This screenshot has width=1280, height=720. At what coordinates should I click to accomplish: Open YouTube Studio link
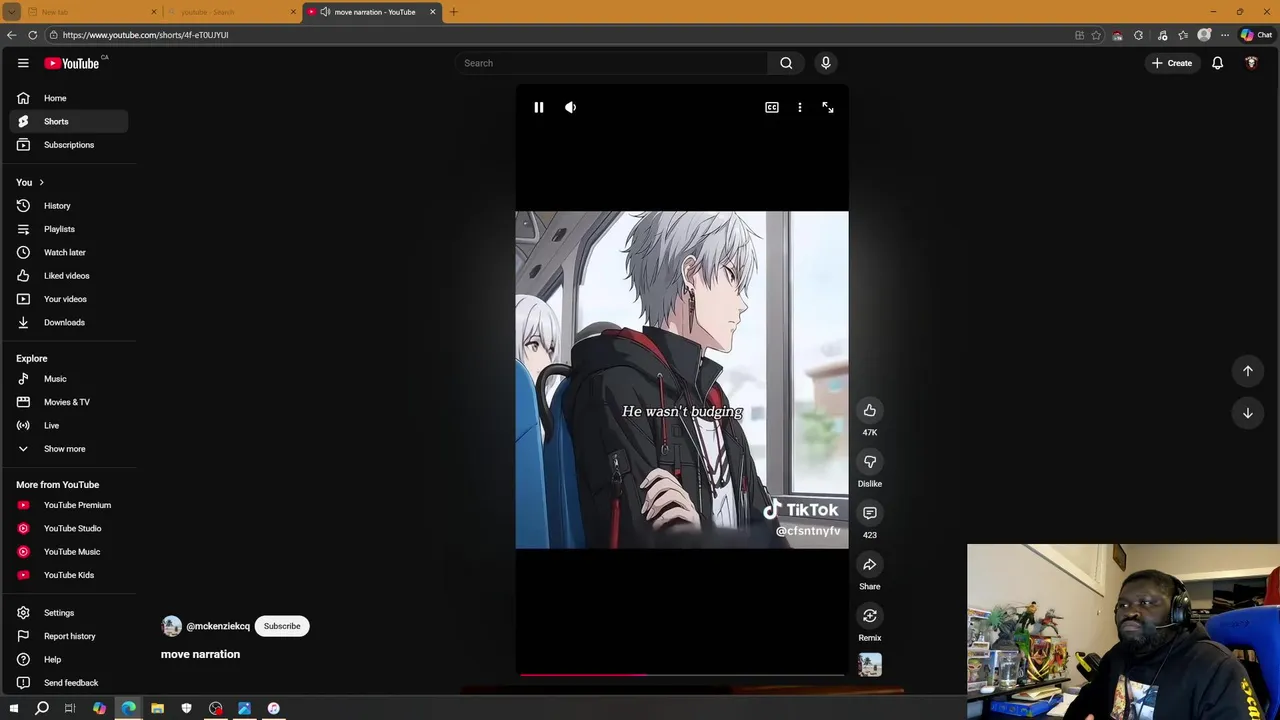pyautogui.click(x=69, y=528)
